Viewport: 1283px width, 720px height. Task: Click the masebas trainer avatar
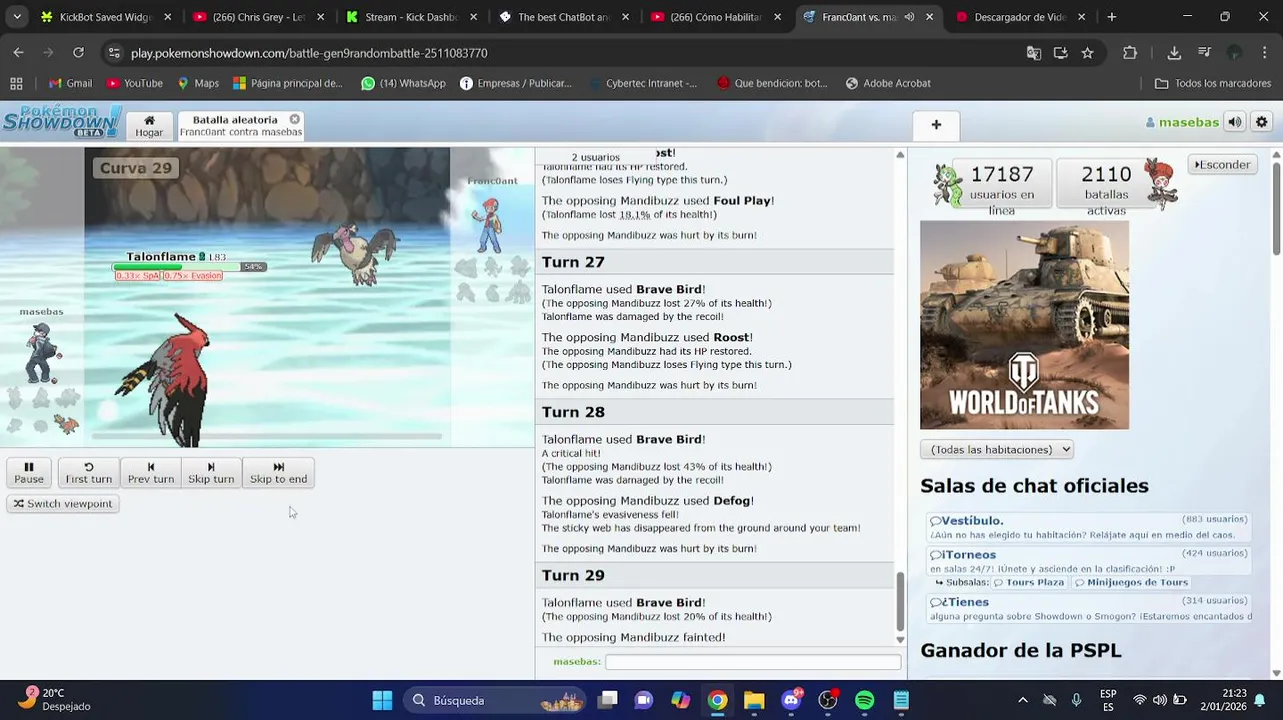(42, 352)
